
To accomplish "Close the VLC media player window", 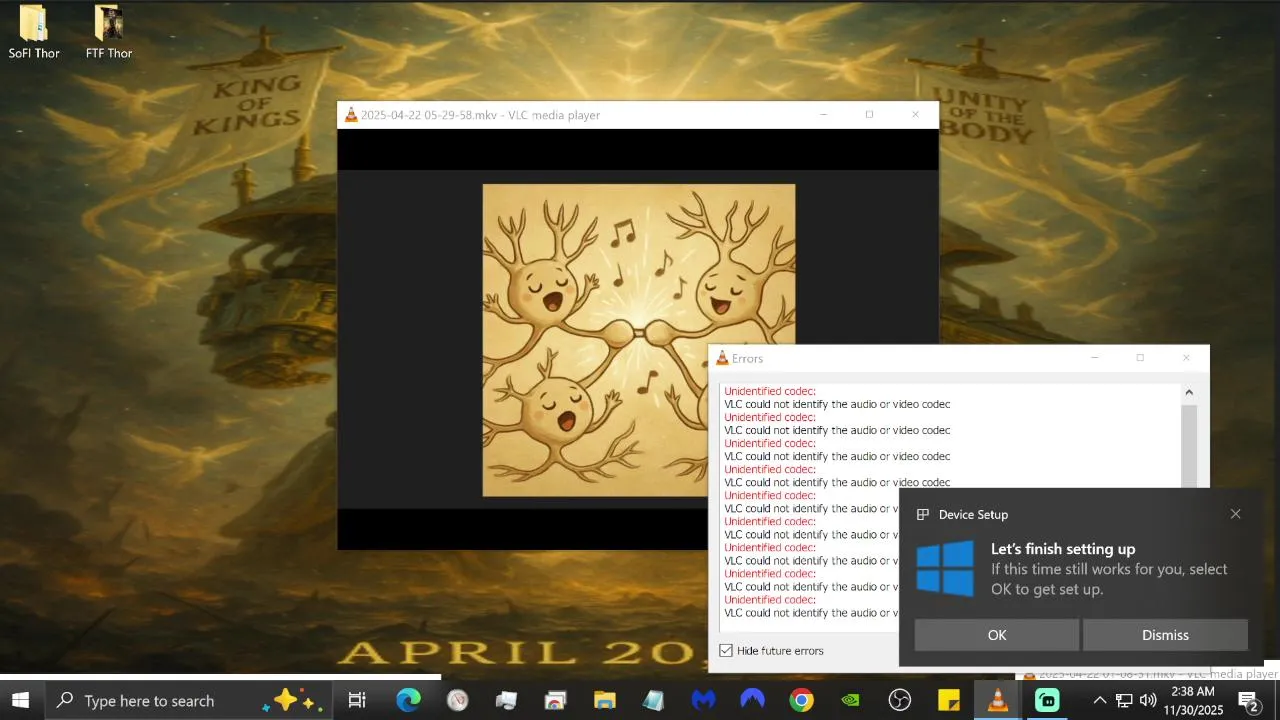I will [915, 115].
